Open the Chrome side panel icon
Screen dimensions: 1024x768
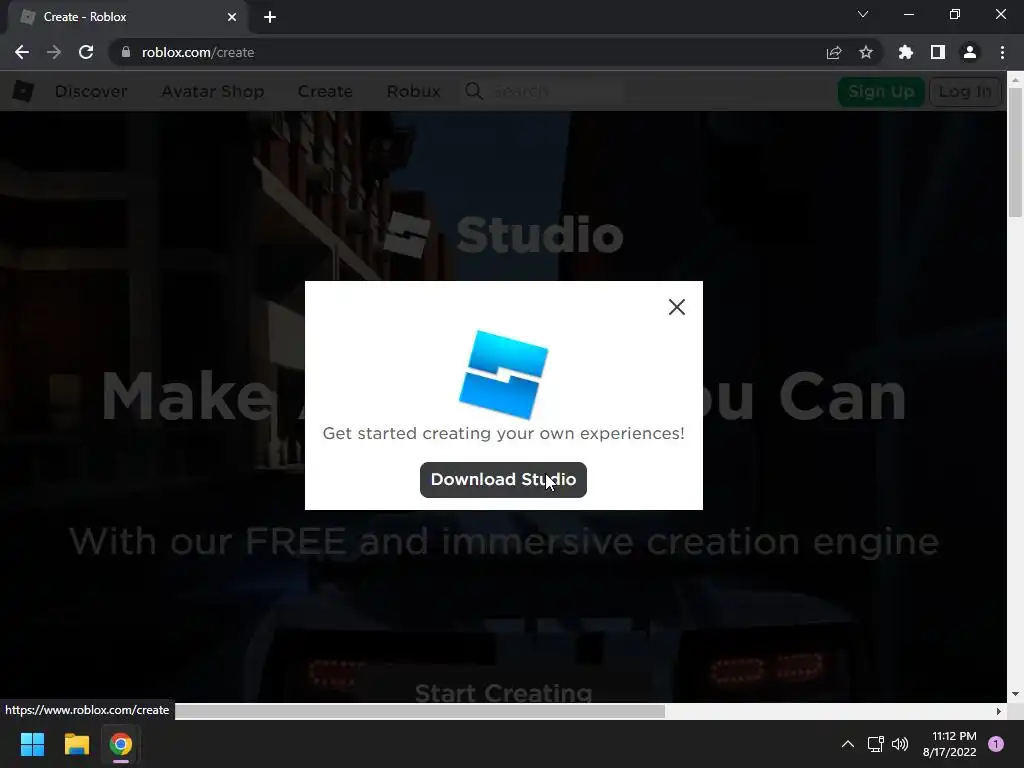pos(938,52)
